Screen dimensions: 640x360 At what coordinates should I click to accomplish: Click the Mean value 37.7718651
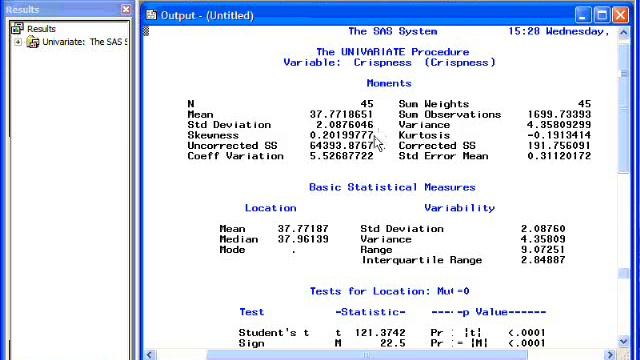pyautogui.click(x=341, y=114)
